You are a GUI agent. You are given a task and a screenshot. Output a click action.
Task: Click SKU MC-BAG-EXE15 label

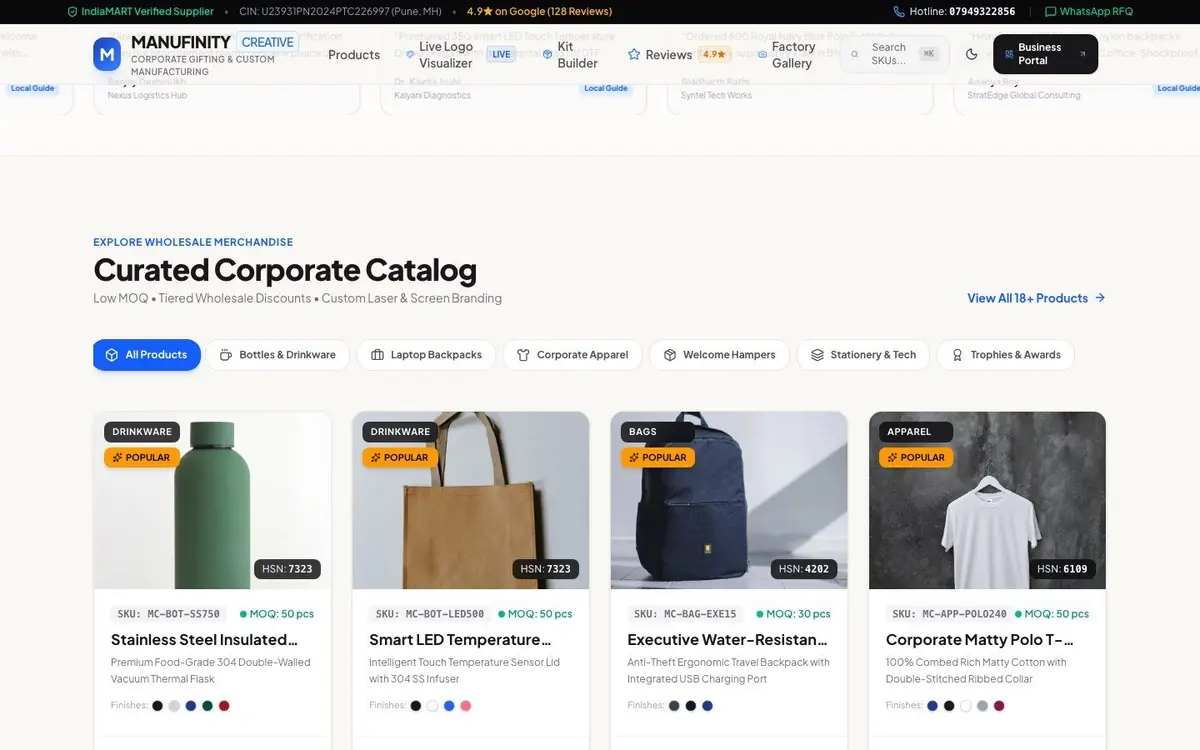(686, 614)
